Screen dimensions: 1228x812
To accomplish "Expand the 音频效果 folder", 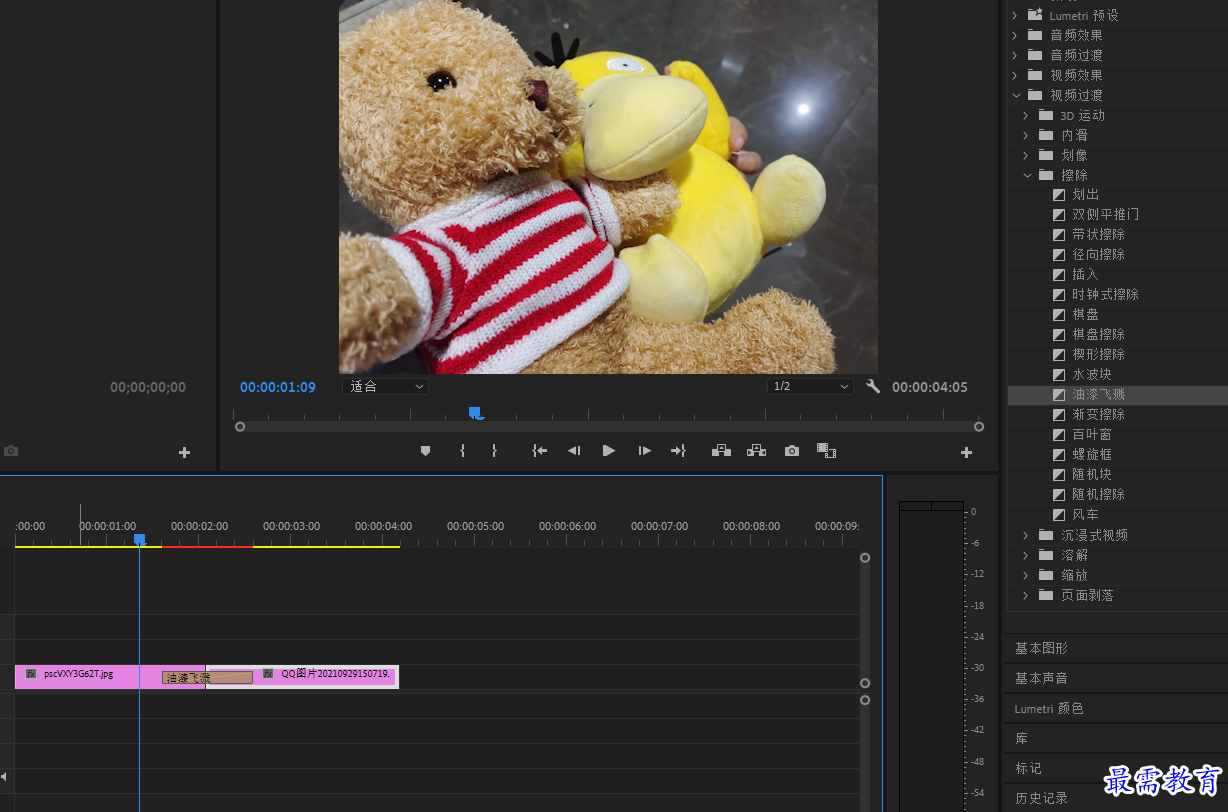I will coord(1014,35).
